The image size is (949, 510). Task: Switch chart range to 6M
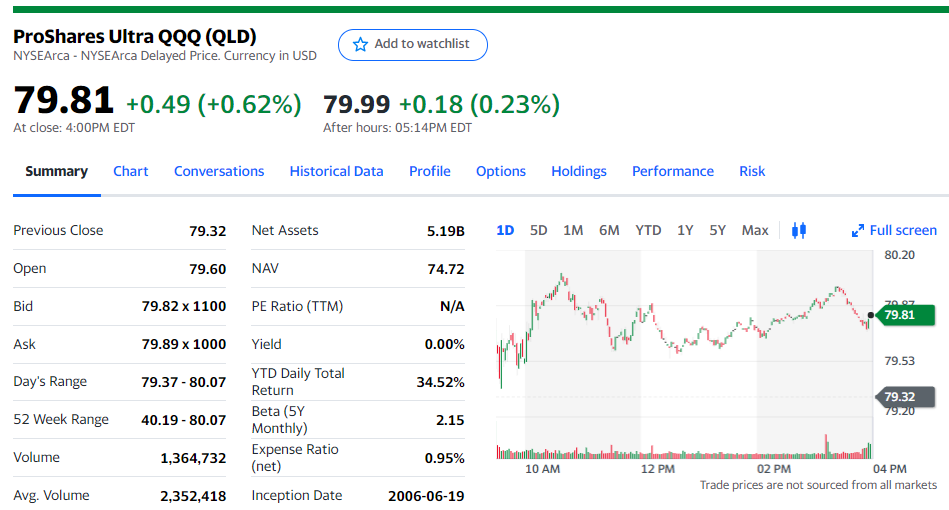pyautogui.click(x=609, y=230)
